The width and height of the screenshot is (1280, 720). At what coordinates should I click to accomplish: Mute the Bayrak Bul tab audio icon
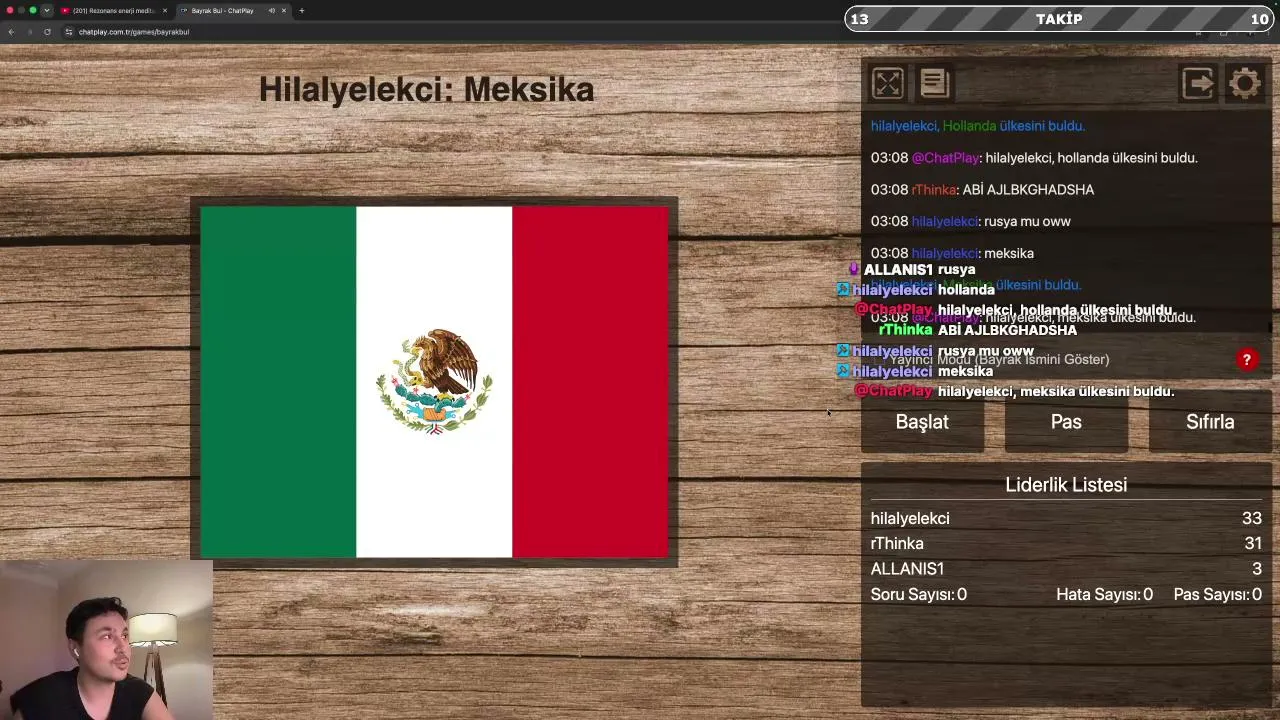pyautogui.click(x=271, y=11)
